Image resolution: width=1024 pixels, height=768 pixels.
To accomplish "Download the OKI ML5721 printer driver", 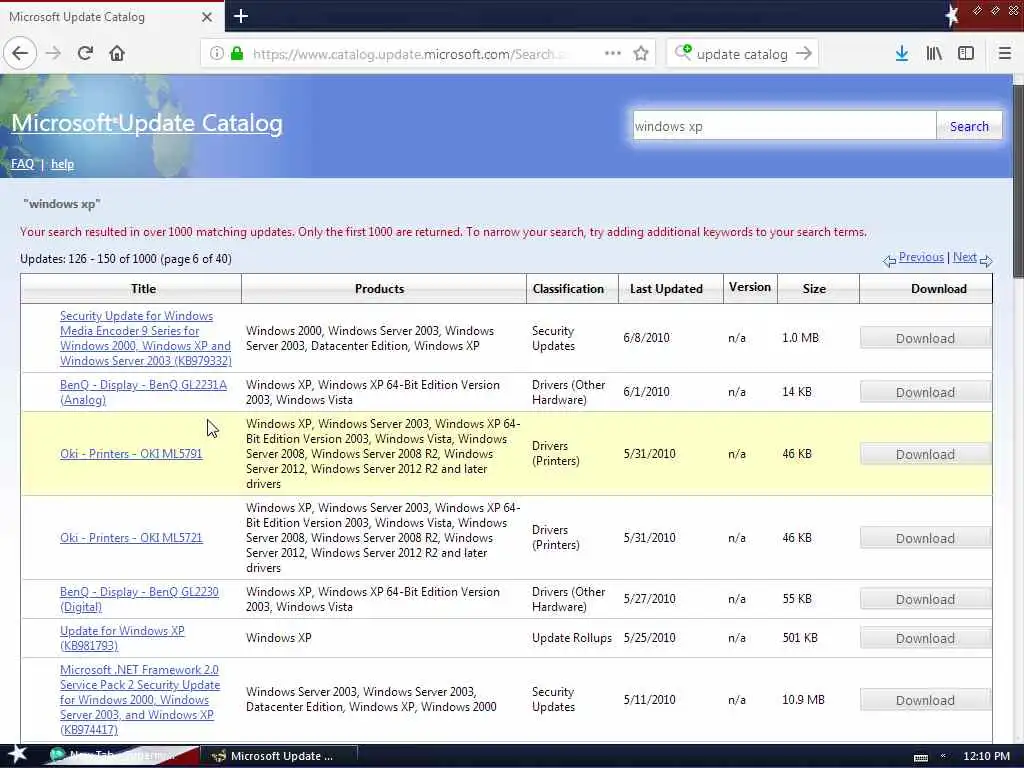I will pyautogui.click(x=925, y=539).
